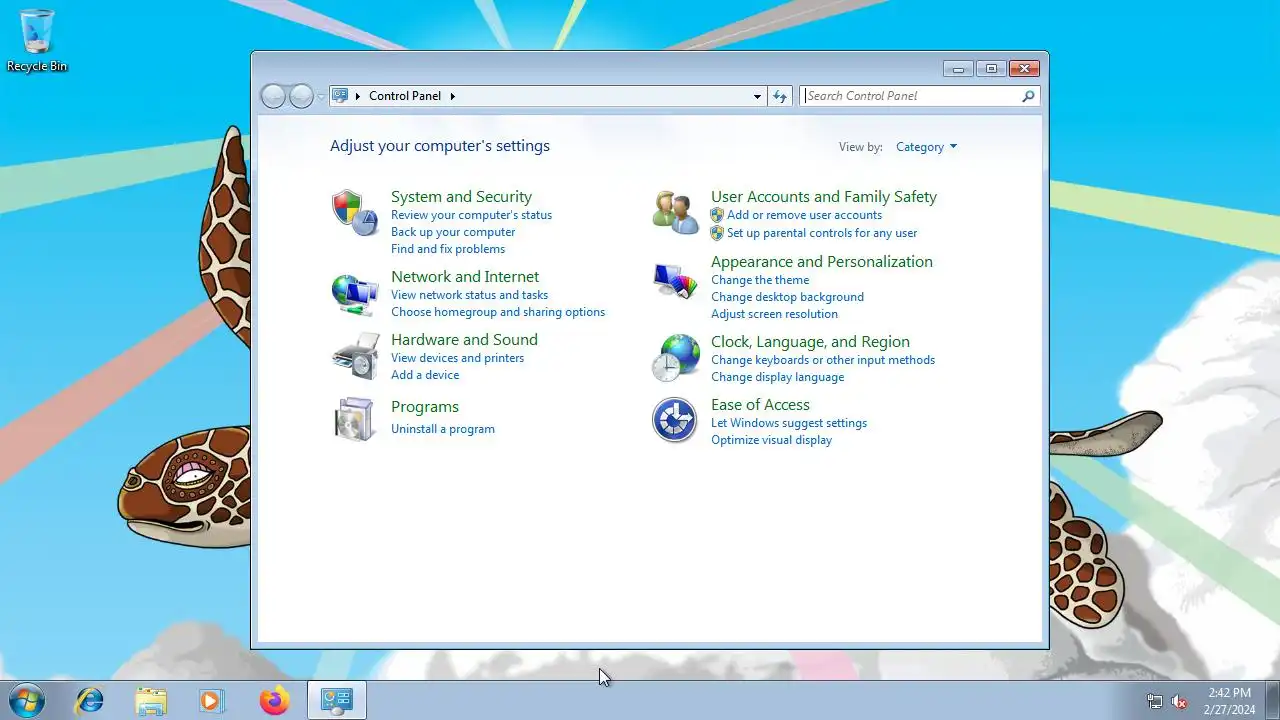1280x720 pixels.
Task: Open Back up your computer link
Action: coord(453,232)
